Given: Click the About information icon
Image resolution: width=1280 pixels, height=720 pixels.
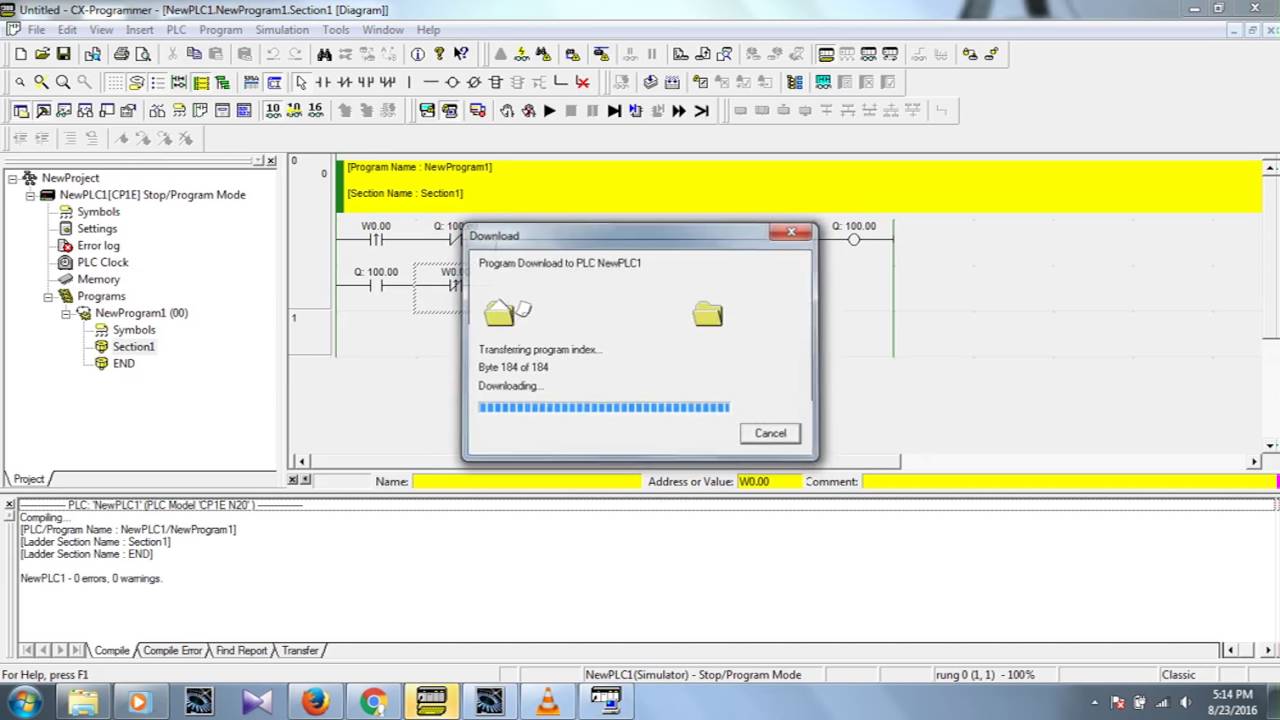Looking at the screenshot, I should [417, 54].
